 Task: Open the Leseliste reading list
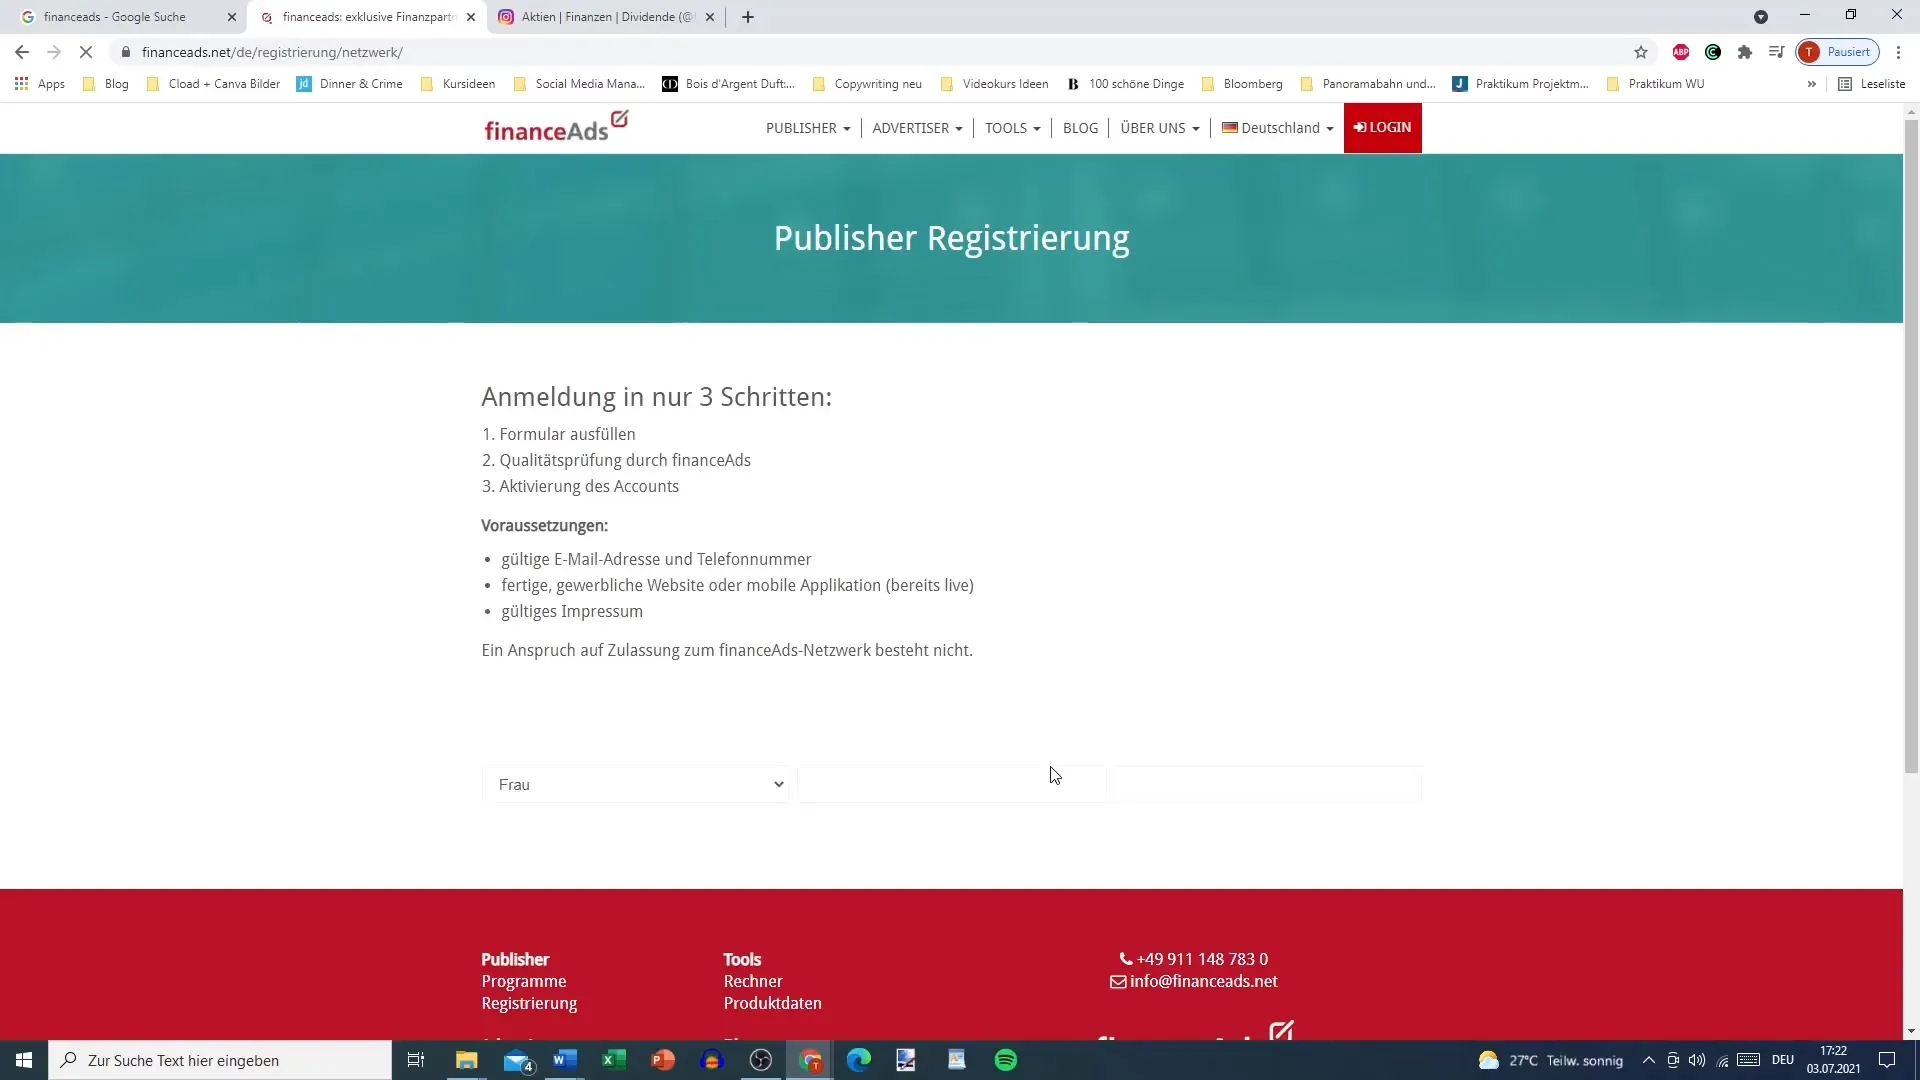(x=1872, y=84)
